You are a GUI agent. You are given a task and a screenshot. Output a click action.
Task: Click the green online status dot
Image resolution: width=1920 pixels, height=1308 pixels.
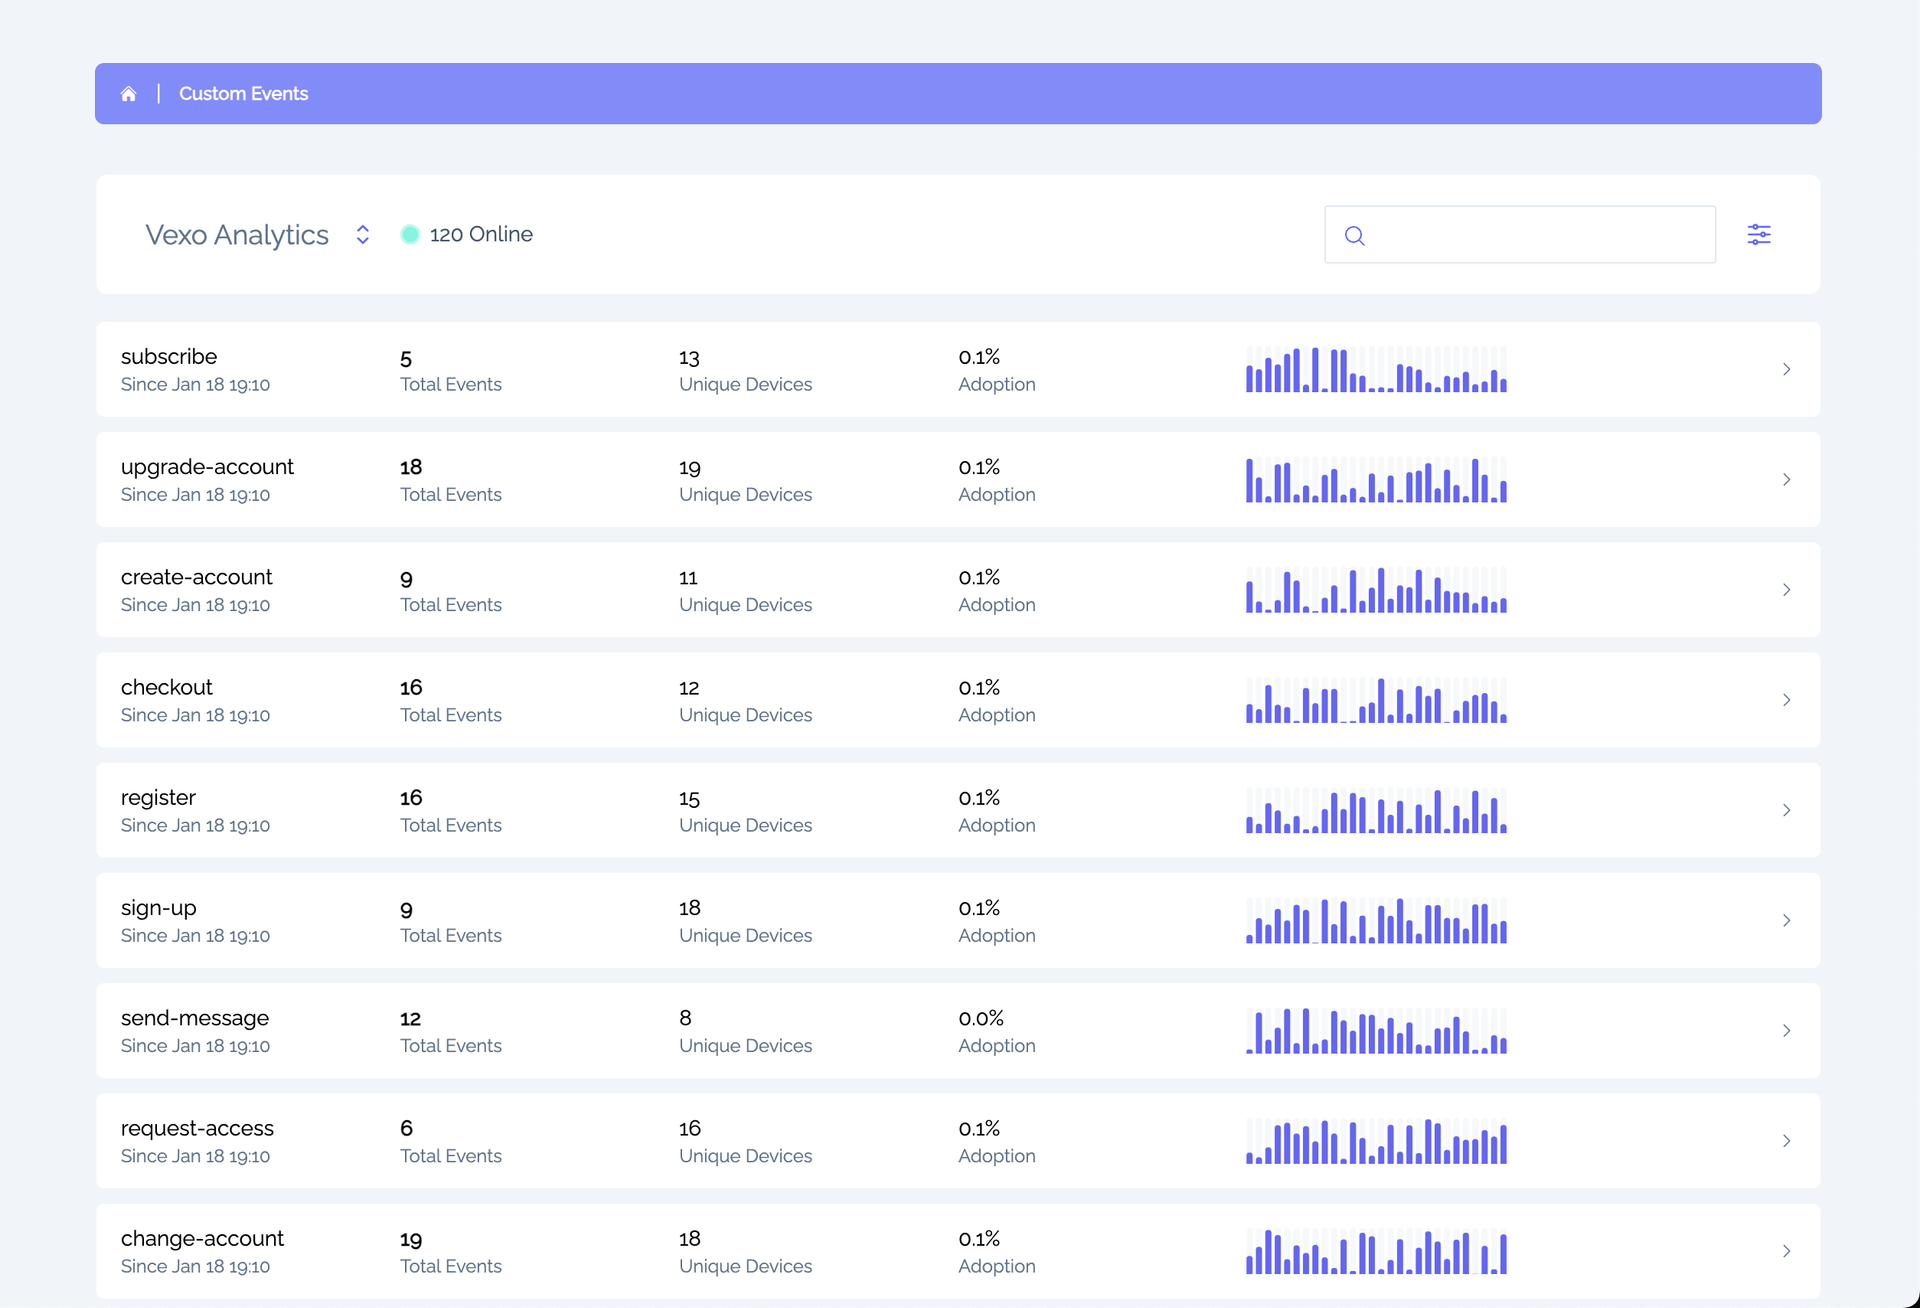point(410,234)
